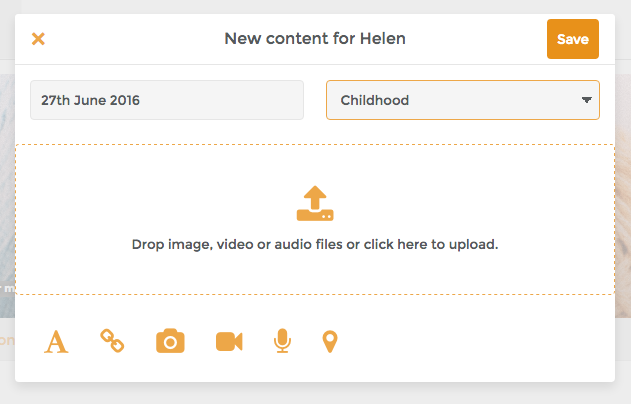
Task: Click the 'Drop image, video or audio files' text
Action: [x=315, y=244]
